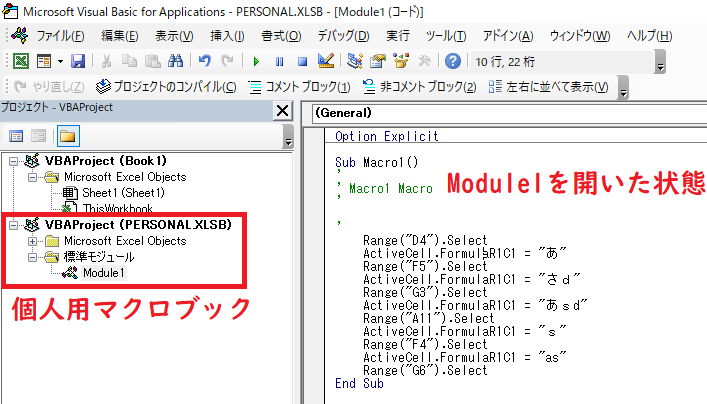Run the macro with green play button

pyautogui.click(x=256, y=61)
